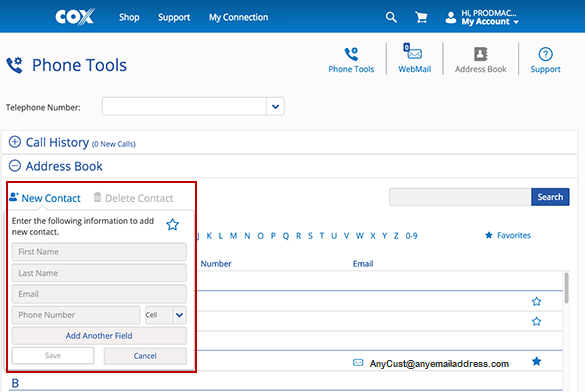Filter contacts by letter Q

pos(286,236)
